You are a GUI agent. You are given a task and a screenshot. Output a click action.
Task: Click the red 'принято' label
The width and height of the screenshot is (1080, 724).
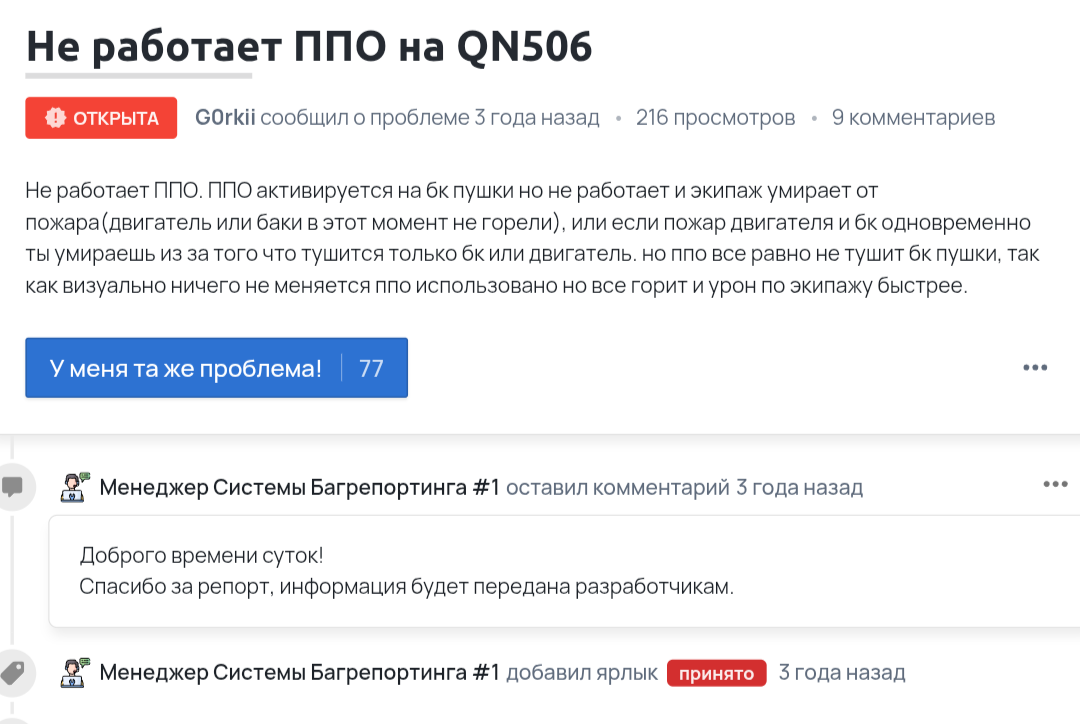pos(716,673)
